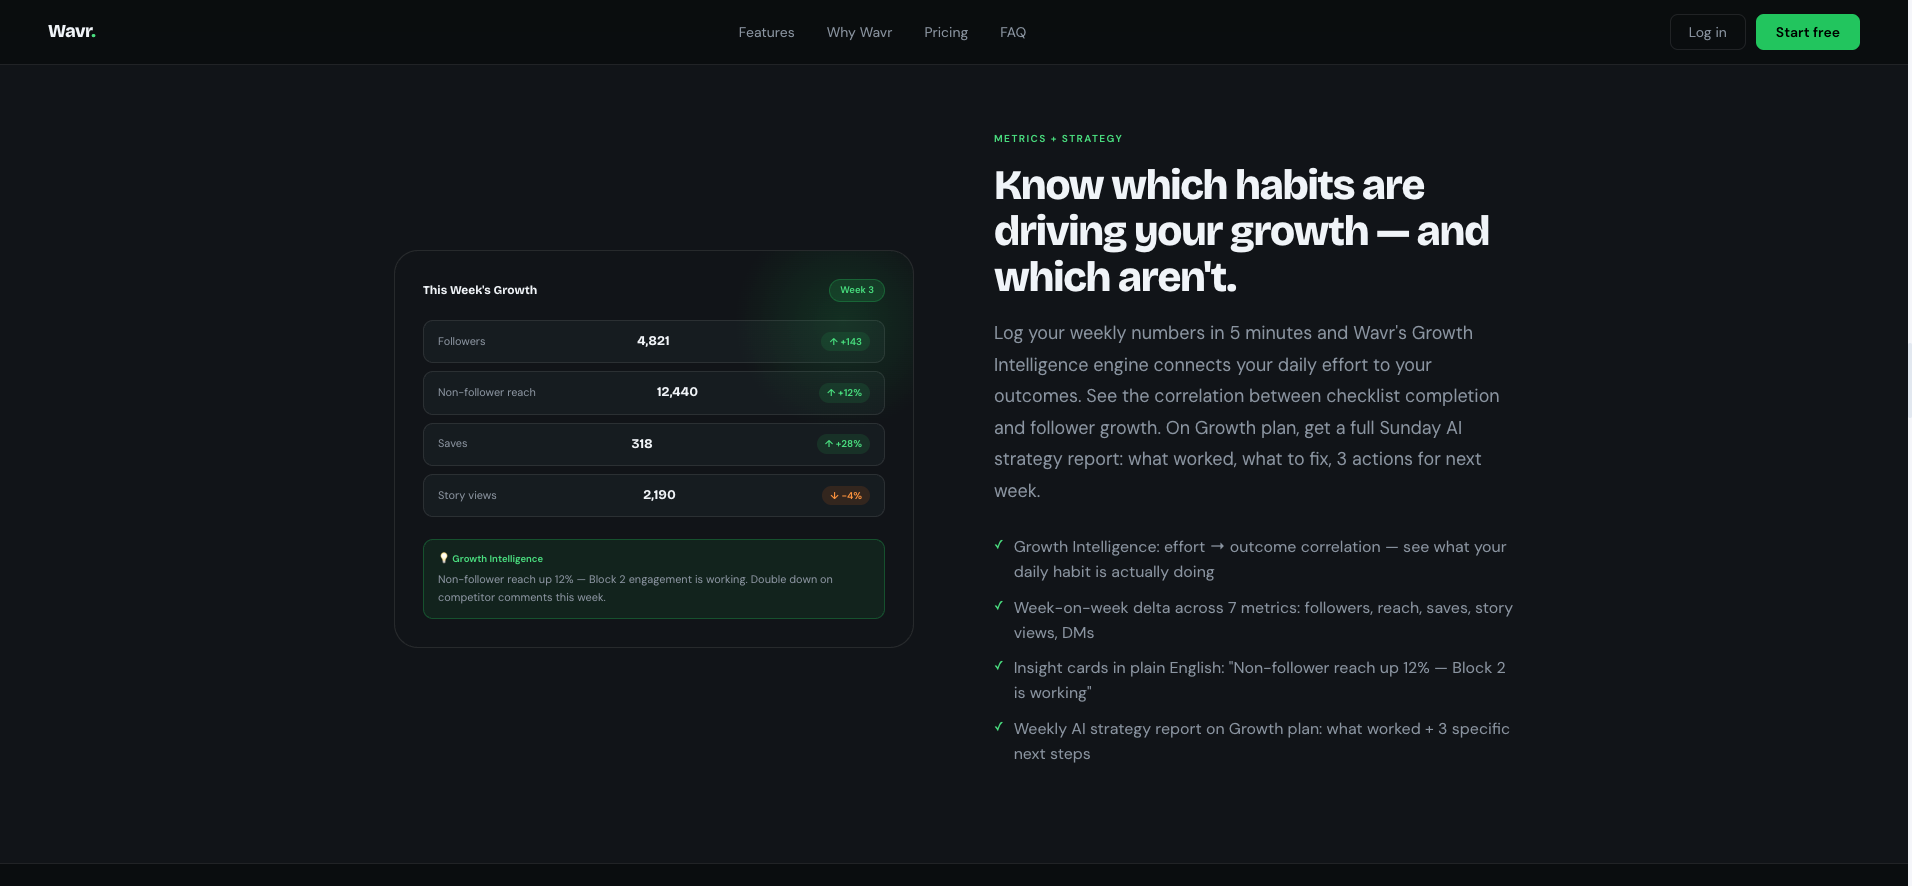Click the Growth Intelligence lightbulb icon
The image size is (1912, 886).
pos(444,558)
